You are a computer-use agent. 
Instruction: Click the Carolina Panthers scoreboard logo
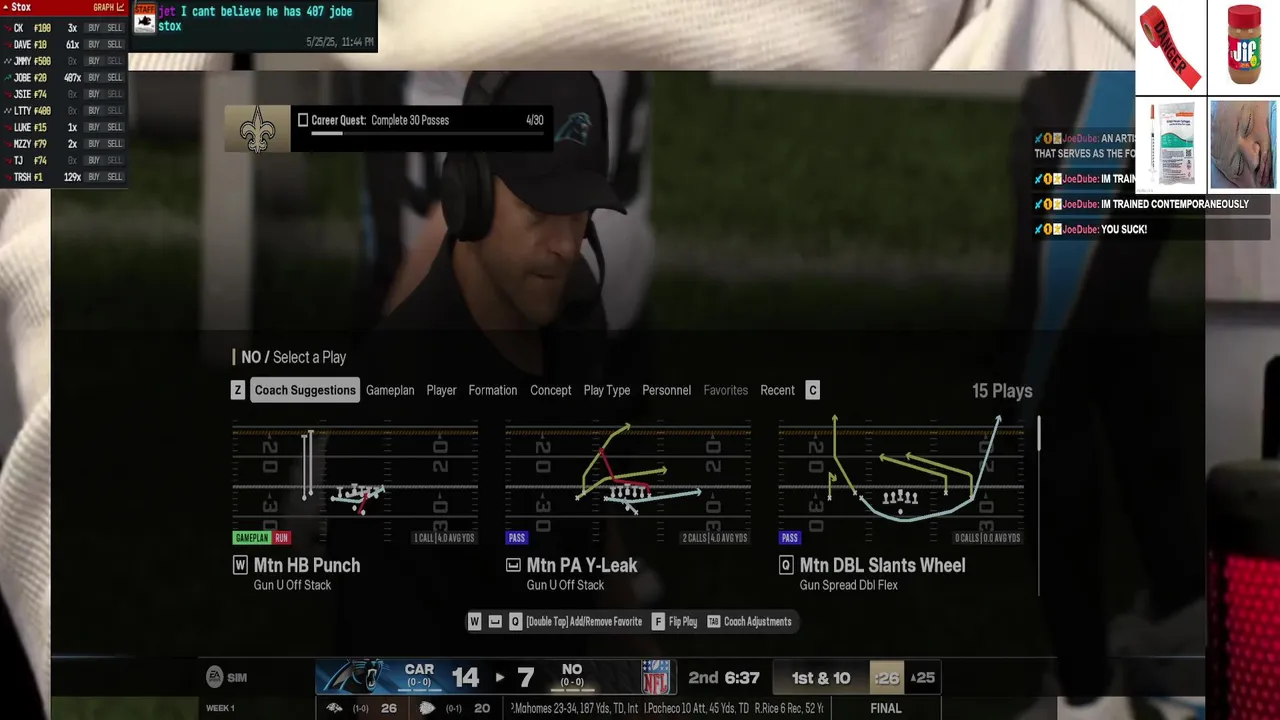tap(358, 677)
